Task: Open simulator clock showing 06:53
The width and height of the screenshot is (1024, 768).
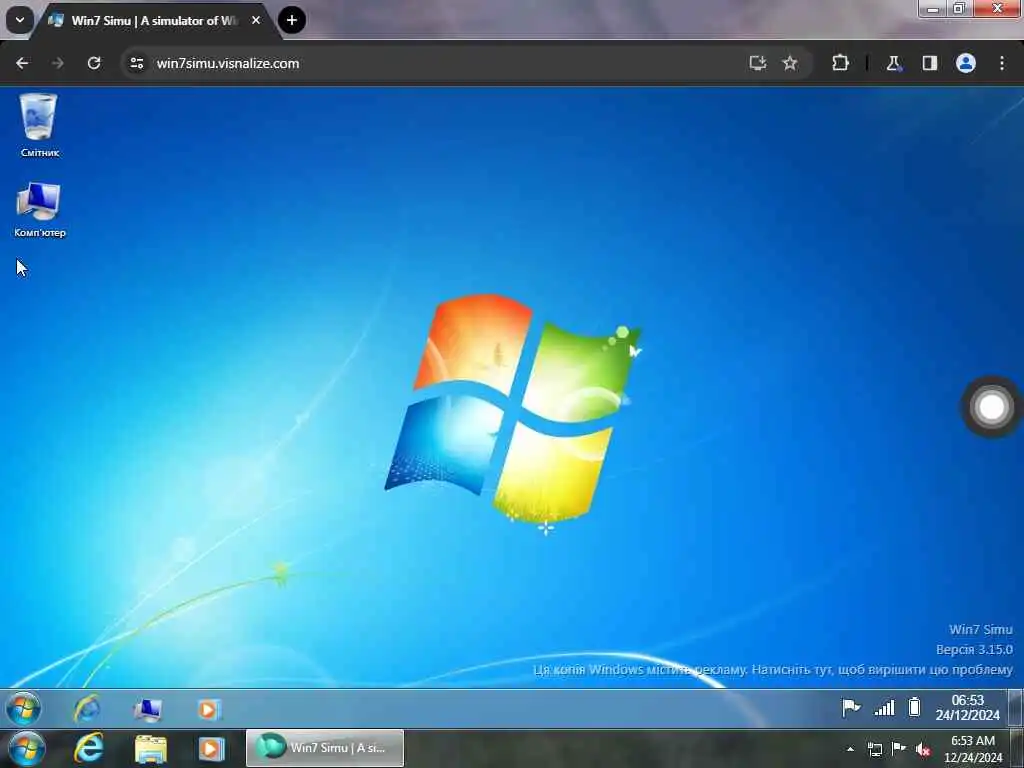Action: pos(967,708)
